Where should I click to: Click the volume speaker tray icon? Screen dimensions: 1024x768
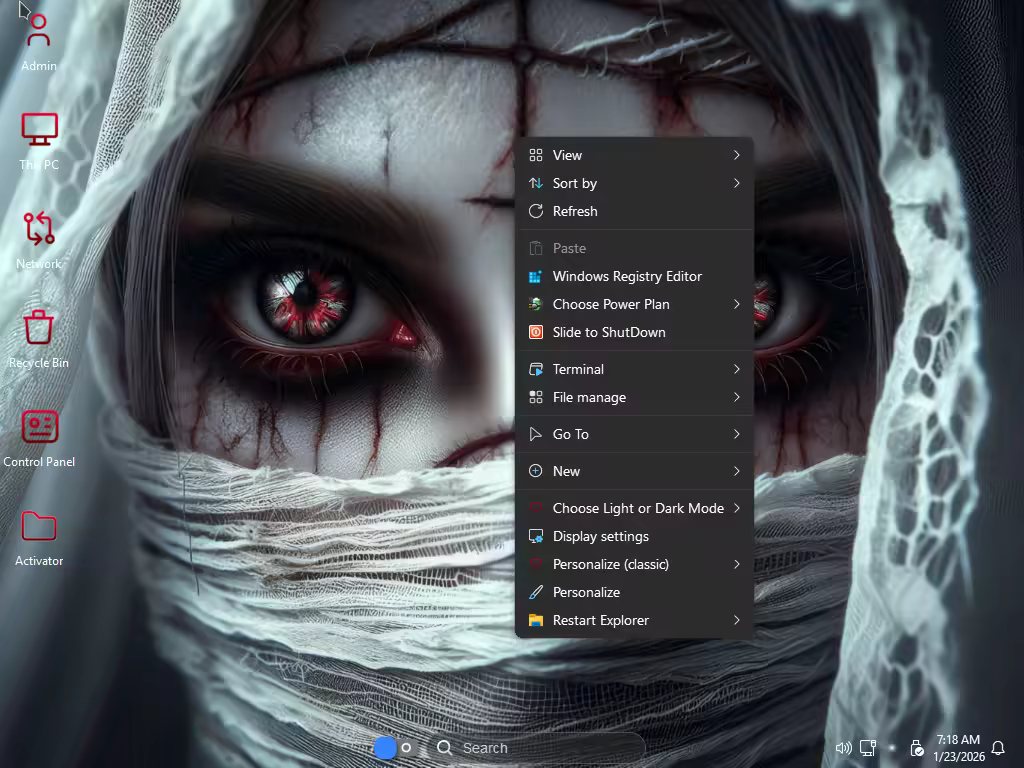(x=843, y=748)
